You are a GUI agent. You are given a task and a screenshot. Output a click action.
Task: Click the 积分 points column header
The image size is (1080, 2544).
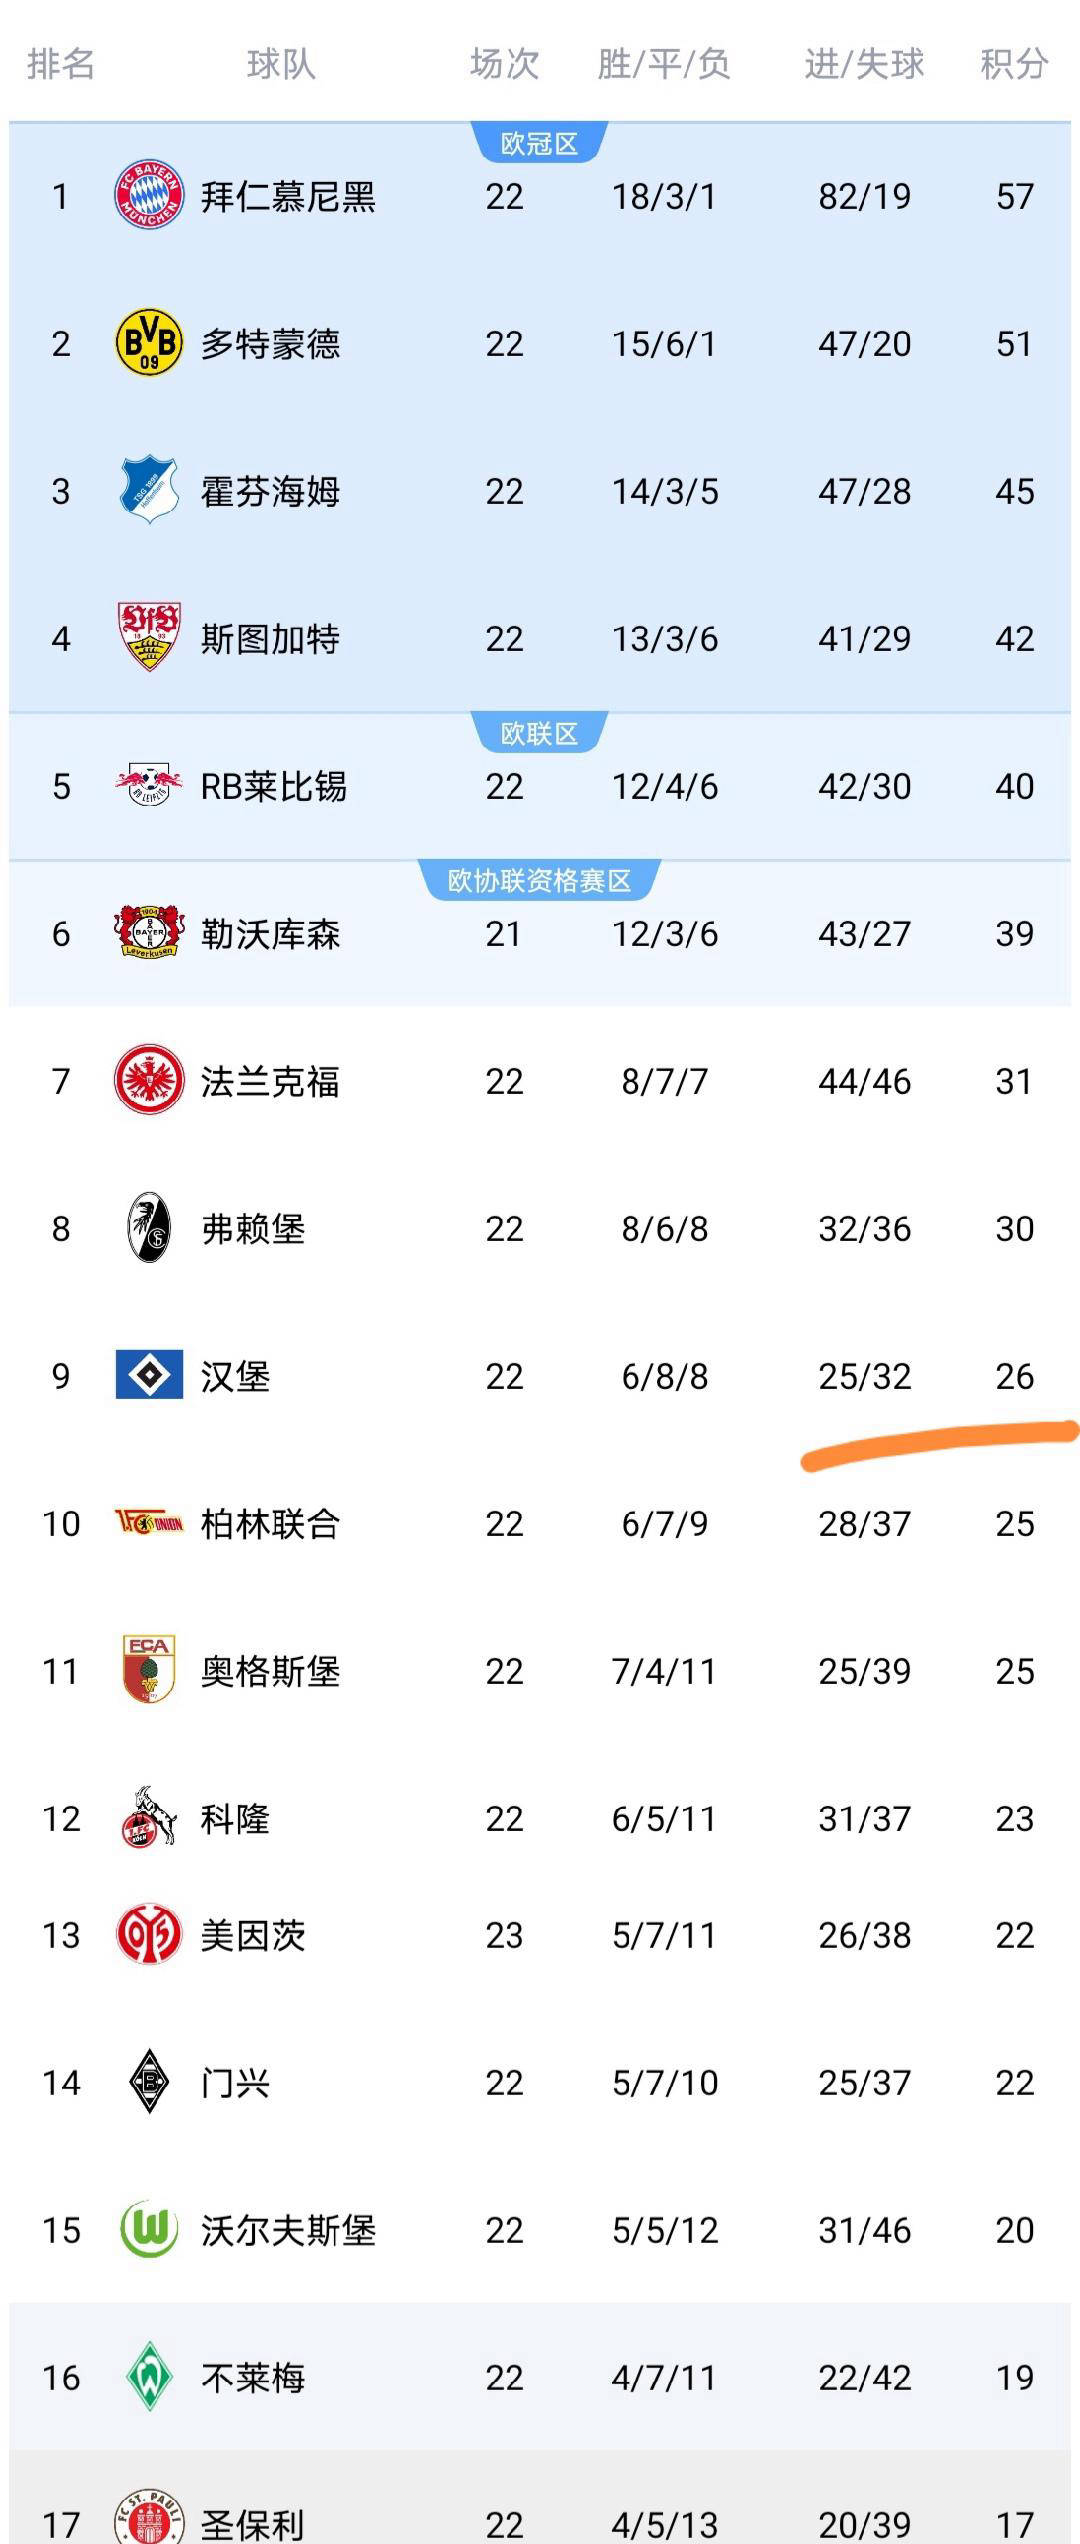click(1013, 65)
